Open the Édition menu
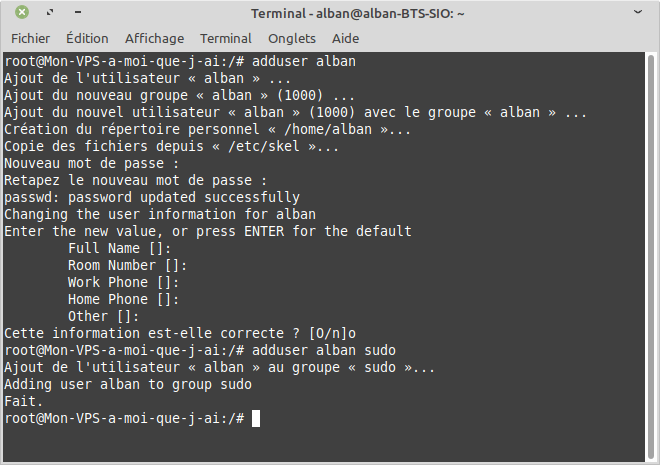 pos(87,39)
